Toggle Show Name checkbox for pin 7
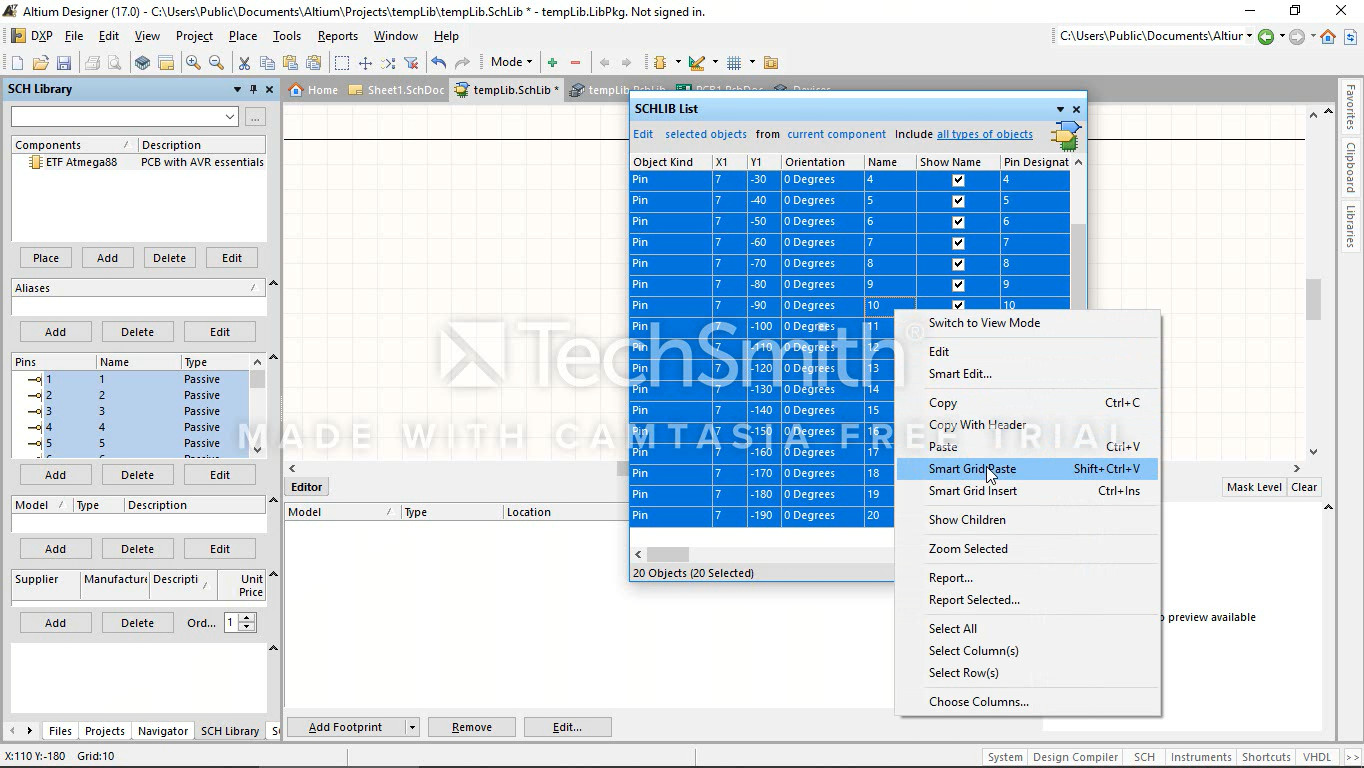Viewport: 1364px width, 768px height. coord(958,243)
